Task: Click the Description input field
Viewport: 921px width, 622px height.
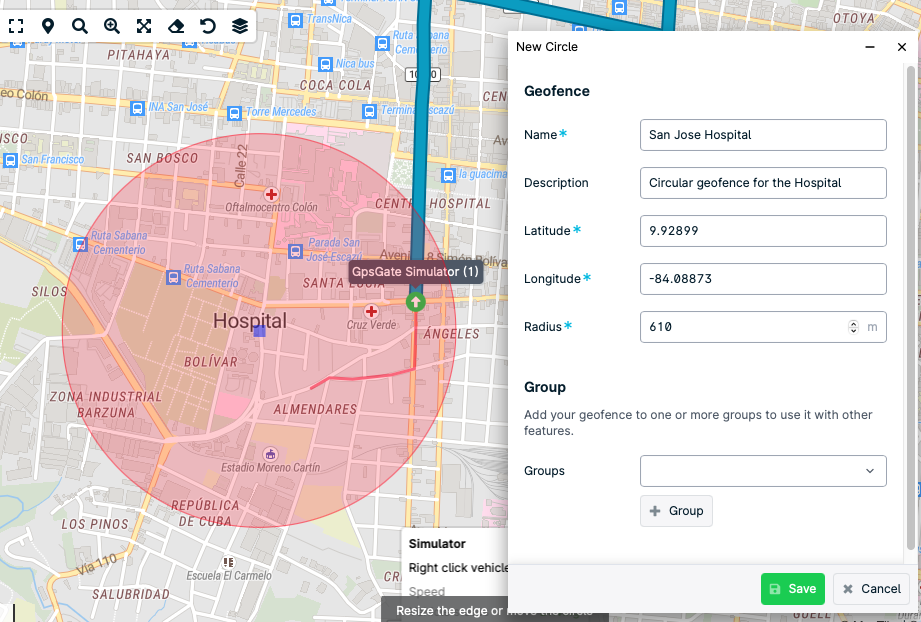Action: point(763,183)
